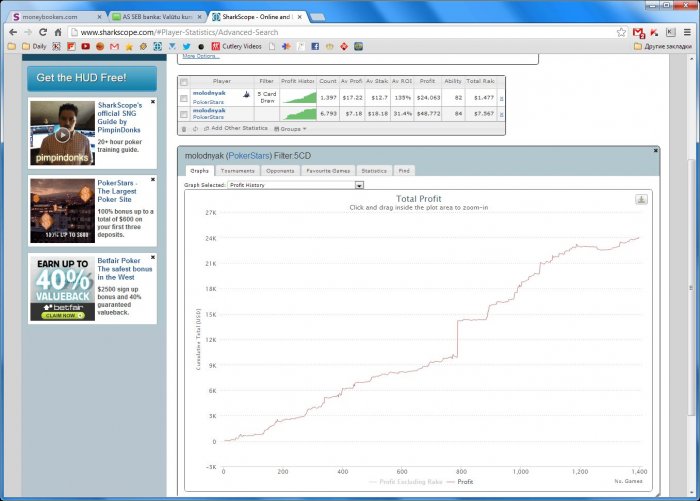The width and height of the screenshot is (700, 501).
Task: Close the player statistics panel
Action: coord(655,150)
